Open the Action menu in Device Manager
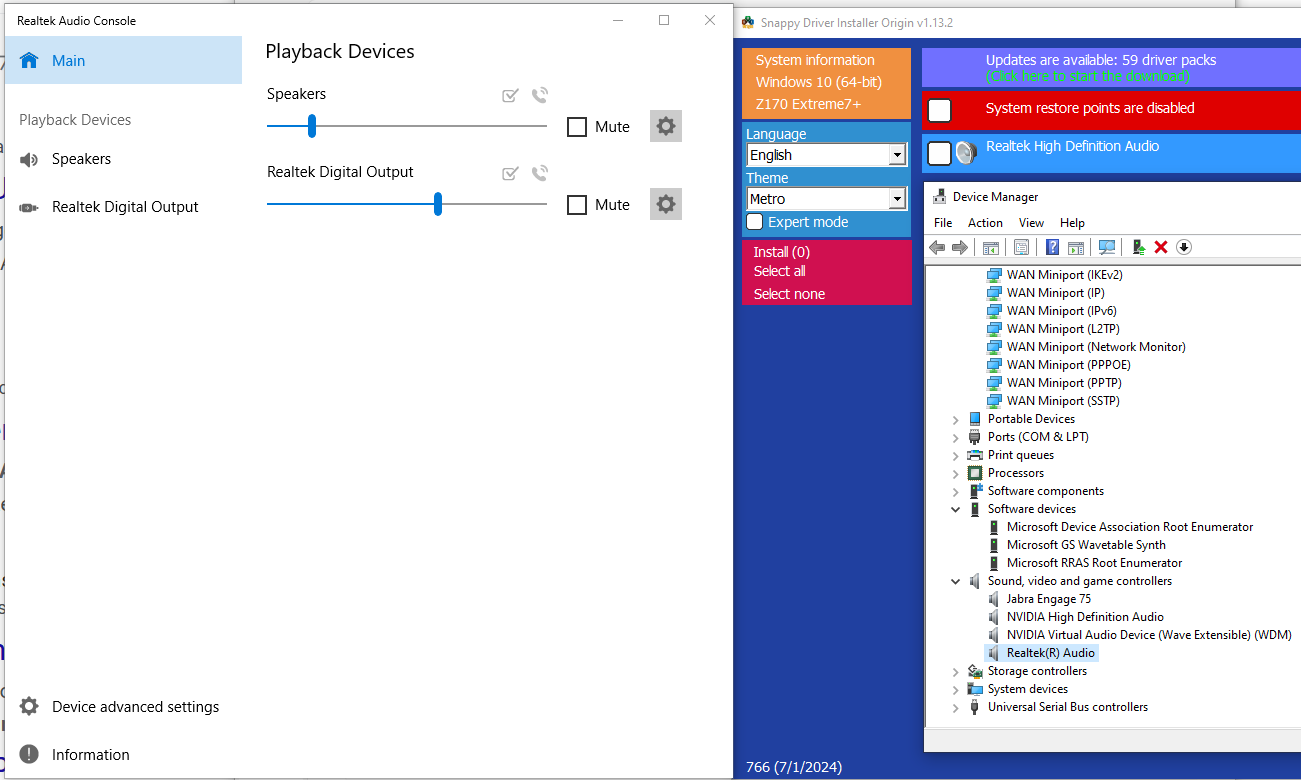Screen dimensions: 1301x780 984,223
